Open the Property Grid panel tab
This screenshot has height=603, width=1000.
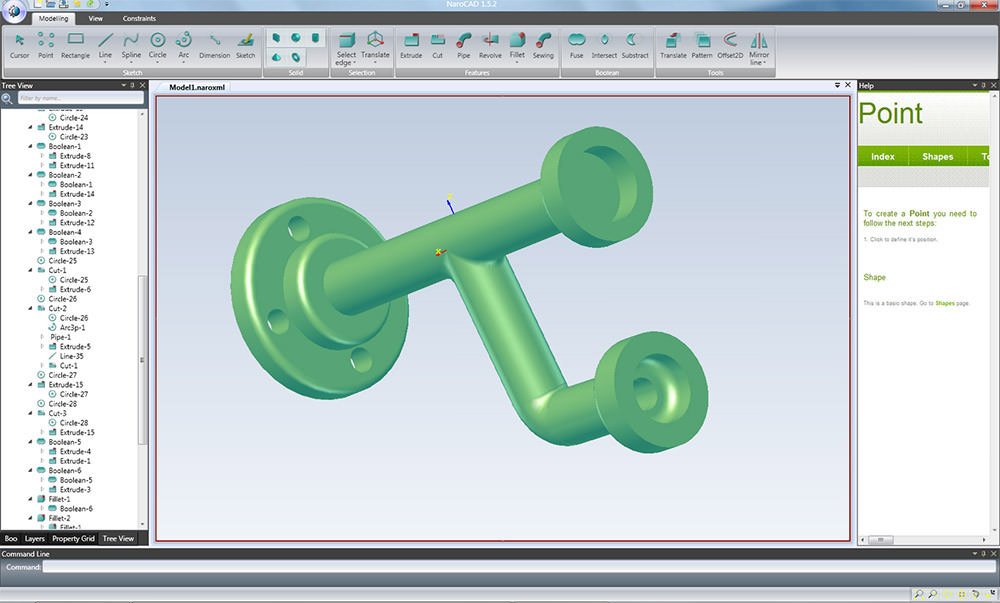point(73,538)
